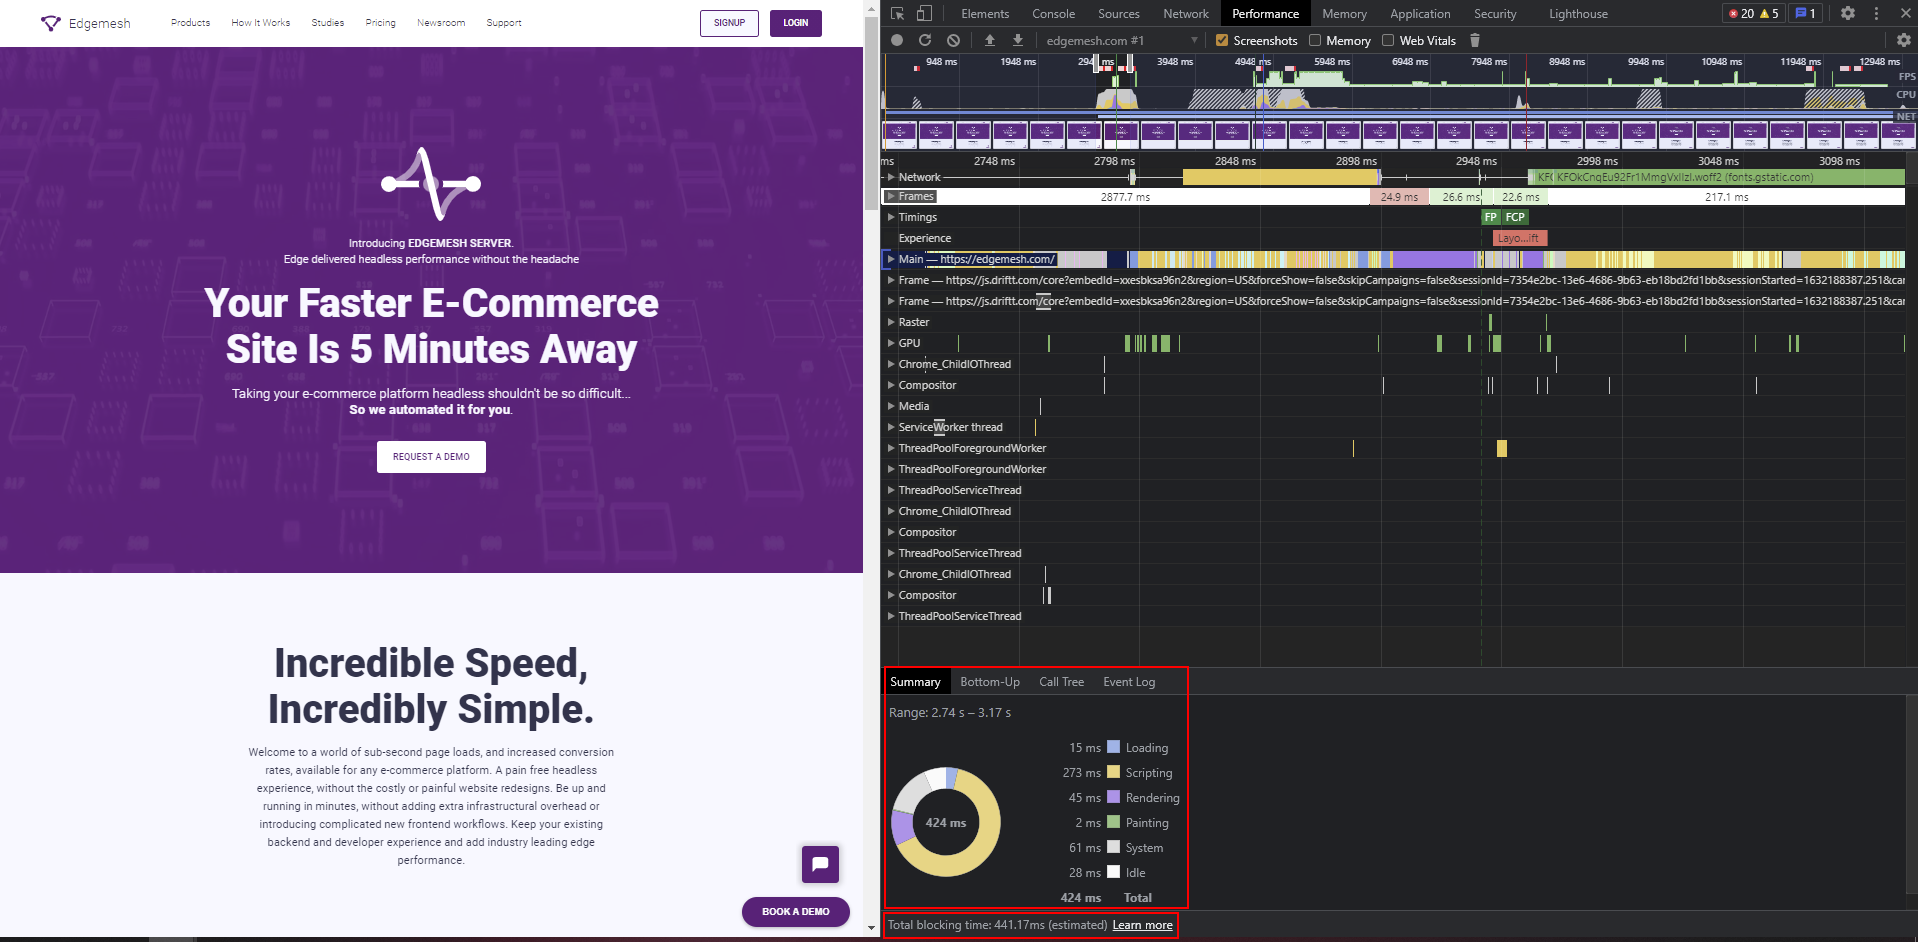Toggle the Screenshots checkbox
1918x942 pixels.
click(1221, 40)
